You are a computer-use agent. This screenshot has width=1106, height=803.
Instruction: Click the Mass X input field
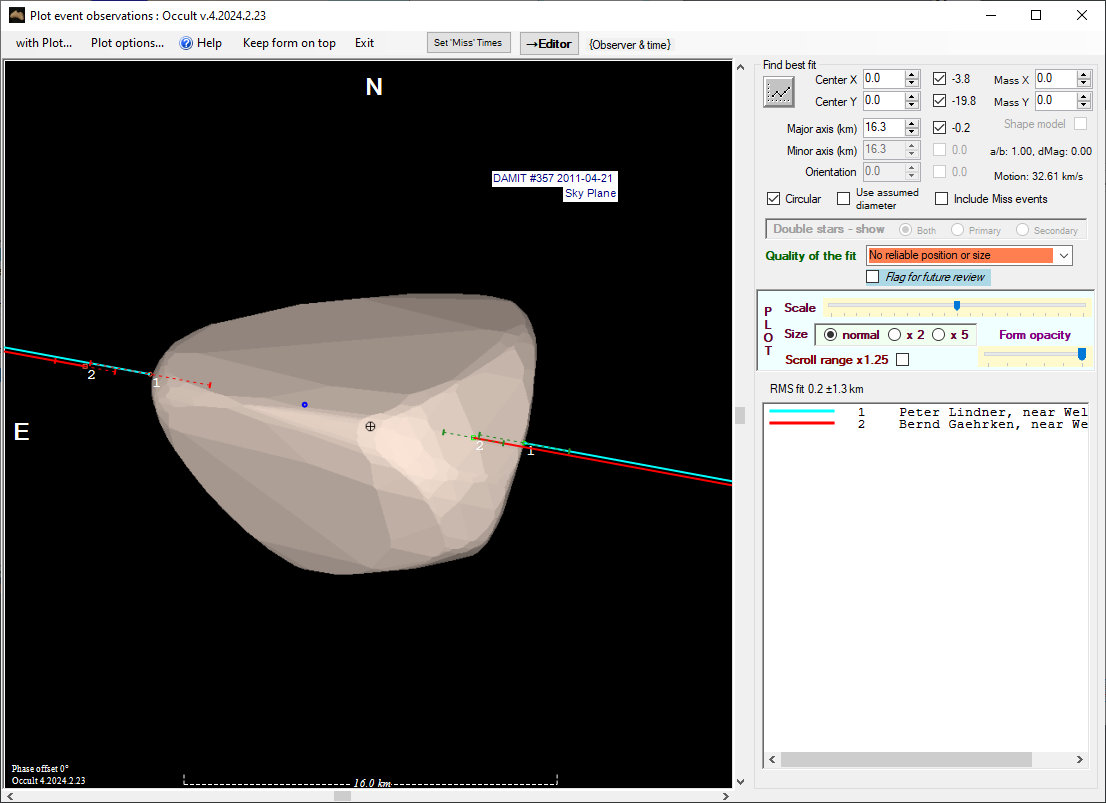1055,79
